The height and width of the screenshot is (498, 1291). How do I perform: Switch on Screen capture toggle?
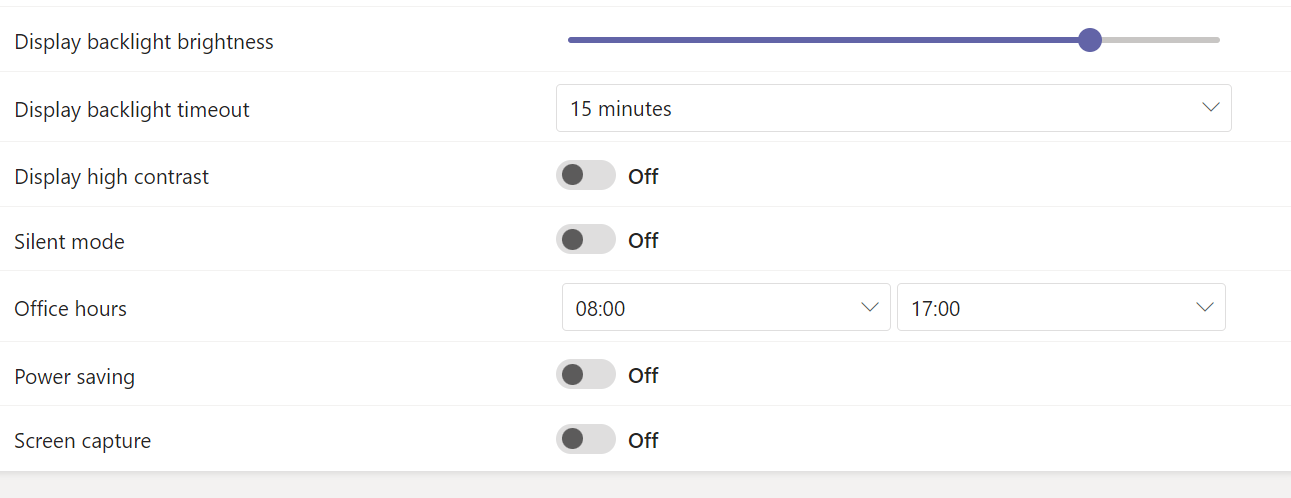(585, 440)
